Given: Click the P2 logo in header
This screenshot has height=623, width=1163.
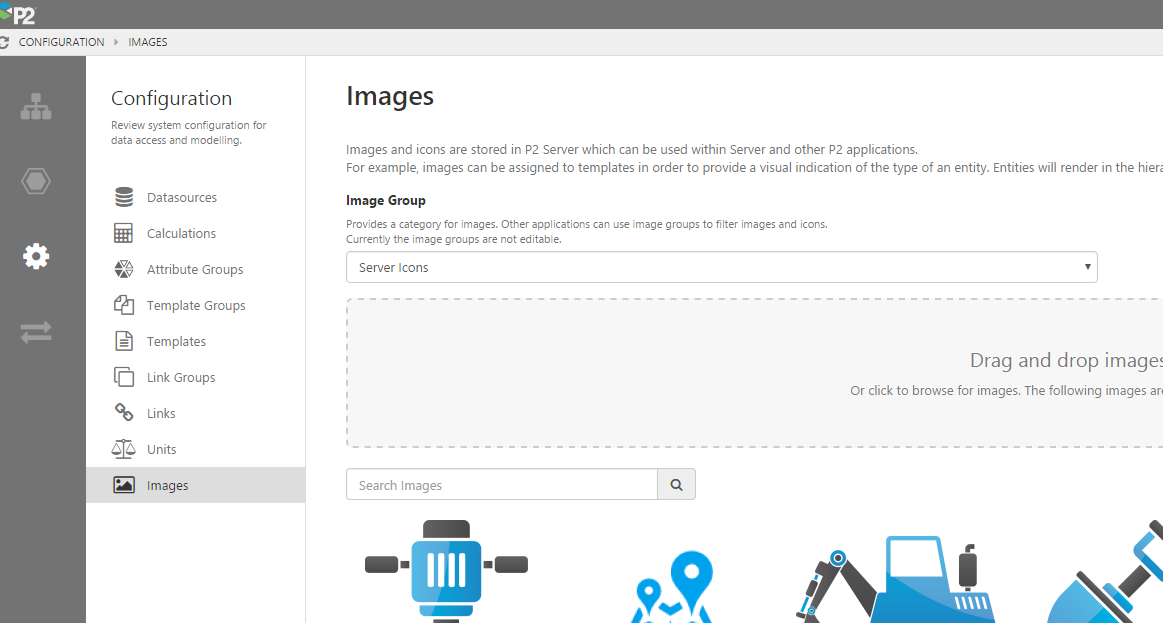Looking at the screenshot, I should tap(18, 14).
